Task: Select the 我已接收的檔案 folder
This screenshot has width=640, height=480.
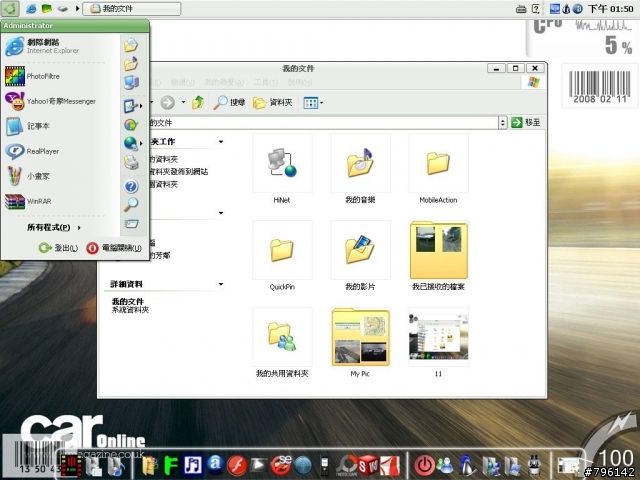Action: 438,256
